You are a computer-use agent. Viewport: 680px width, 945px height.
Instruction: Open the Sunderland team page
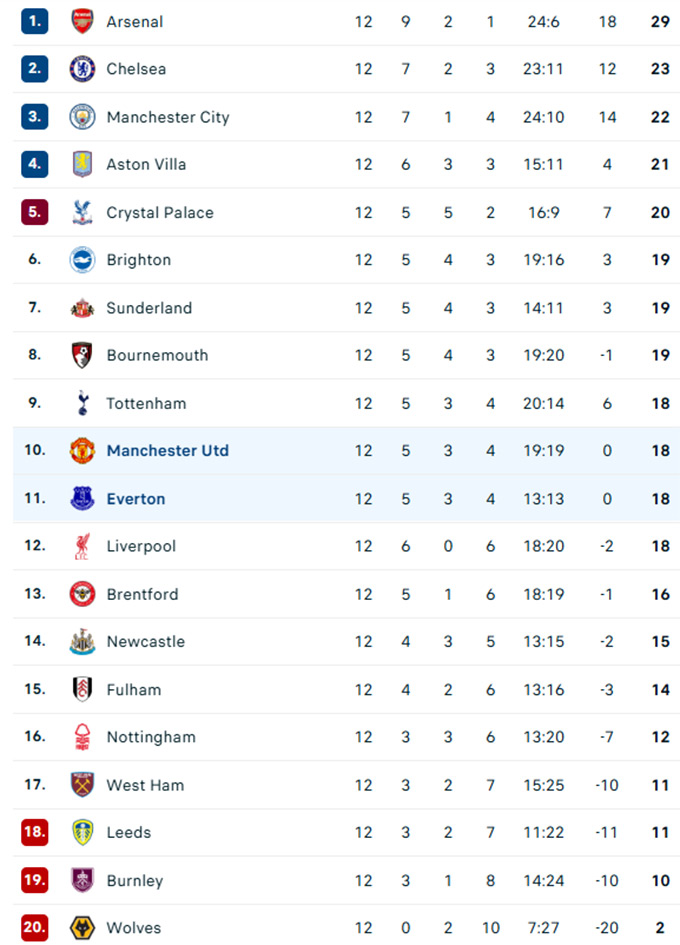click(149, 308)
